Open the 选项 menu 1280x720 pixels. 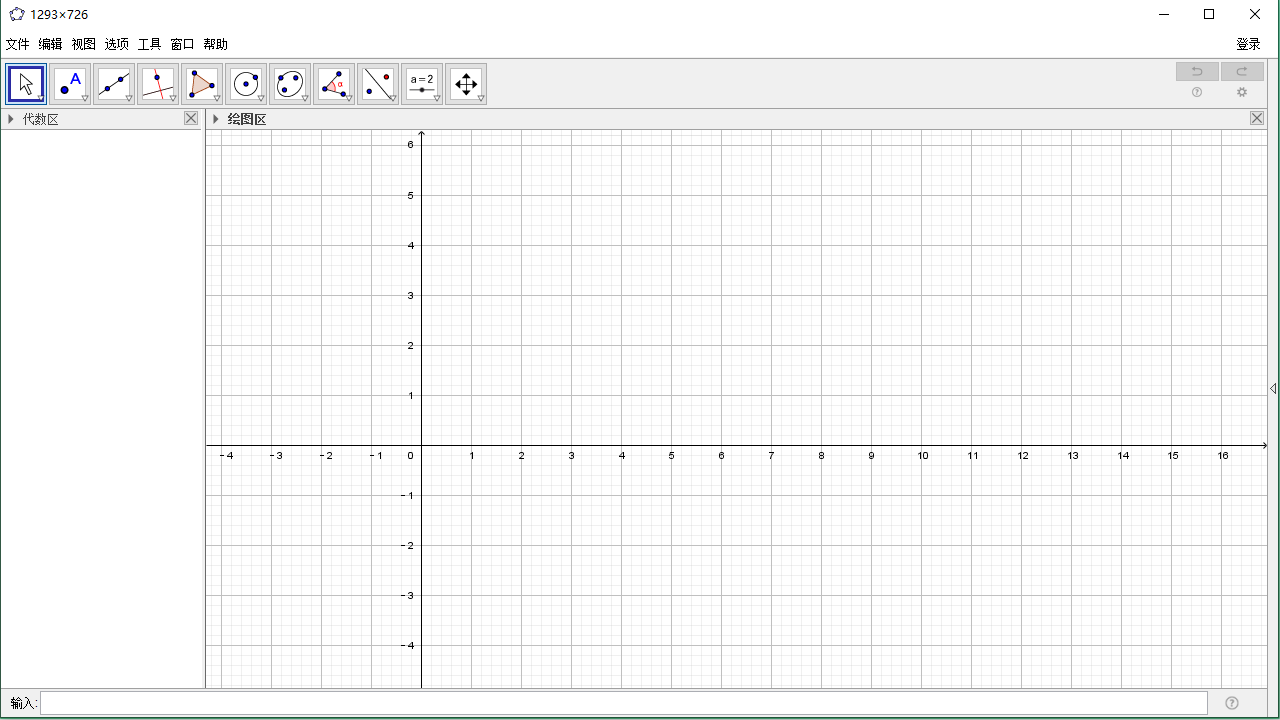click(116, 44)
